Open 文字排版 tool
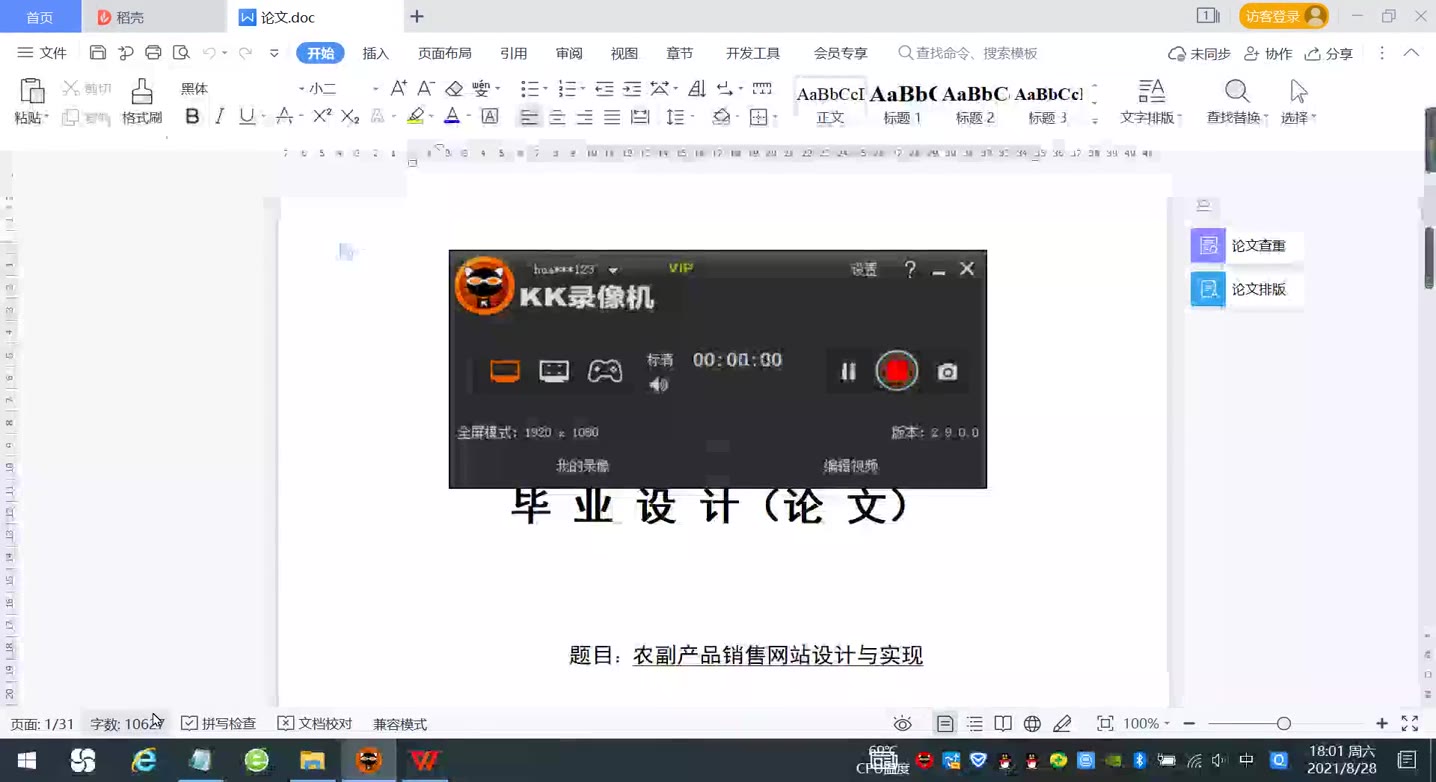1436x782 pixels. click(1151, 102)
